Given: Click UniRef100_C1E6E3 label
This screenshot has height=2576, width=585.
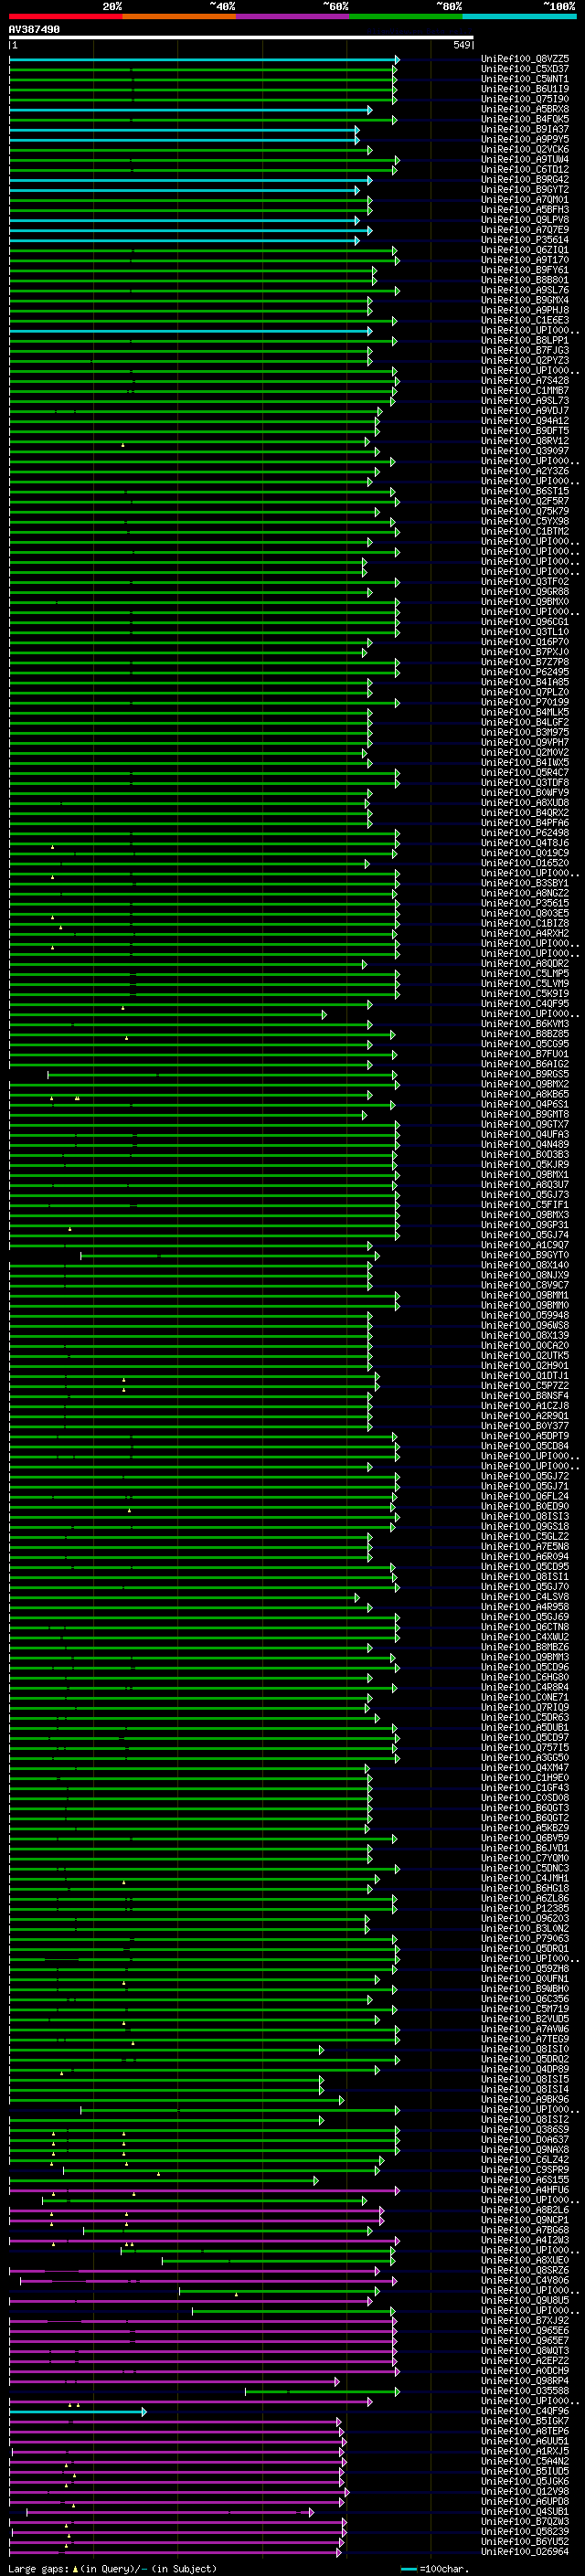Looking at the screenshot, I should 525,320.
